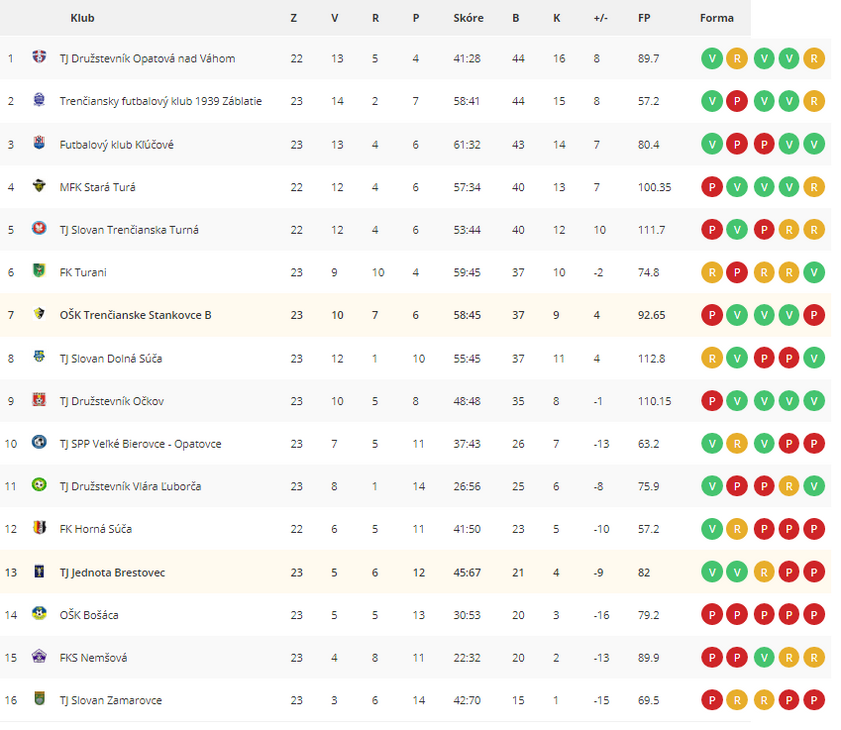Click last form badge of FK Turani
The height and width of the screenshot is (730, 841).
pyautogui.click(x=814, y=272)
